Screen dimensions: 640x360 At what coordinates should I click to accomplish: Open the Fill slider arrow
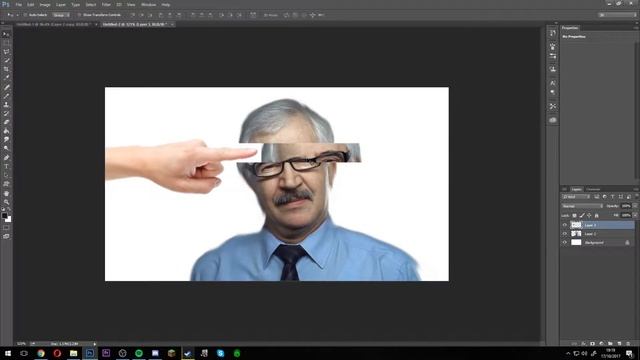point(635,216)
